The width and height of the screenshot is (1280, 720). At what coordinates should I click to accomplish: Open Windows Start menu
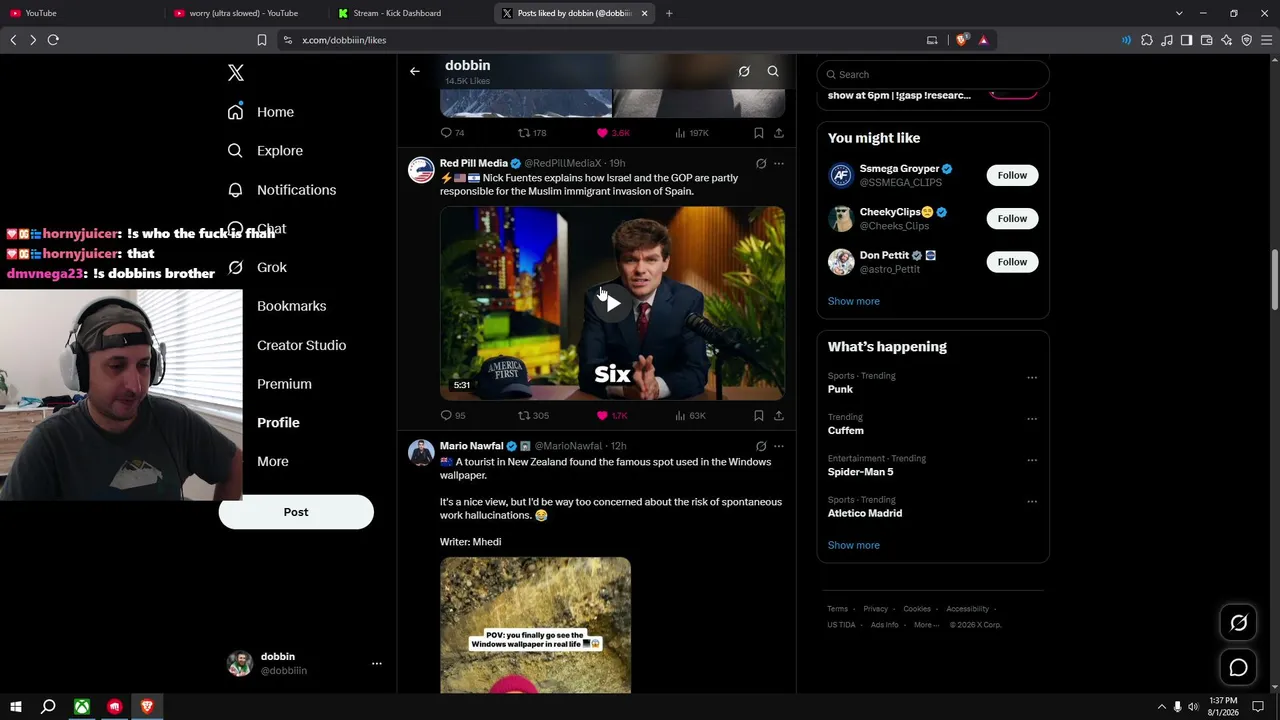tap(16, 707)
